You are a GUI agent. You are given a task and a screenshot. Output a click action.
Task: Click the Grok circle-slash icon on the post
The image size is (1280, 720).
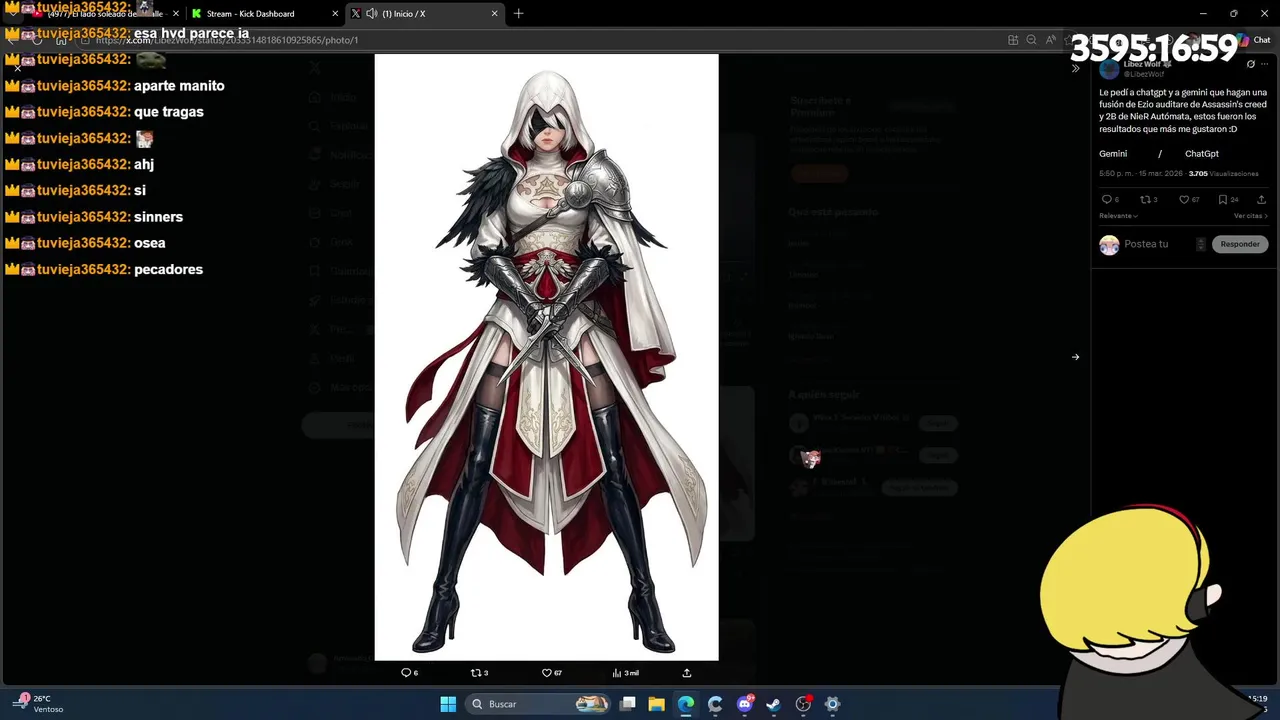pos(1250,64)
